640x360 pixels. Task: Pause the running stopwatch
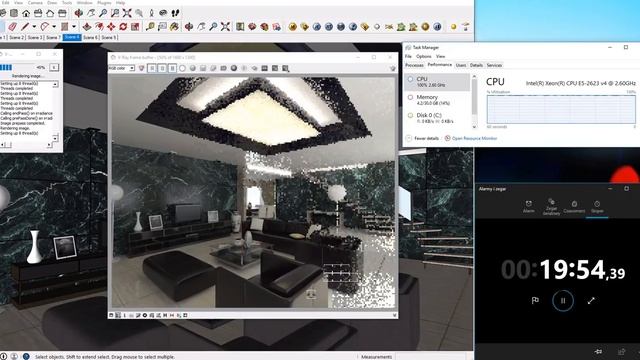pyautogui.click(x=563, y=301)
